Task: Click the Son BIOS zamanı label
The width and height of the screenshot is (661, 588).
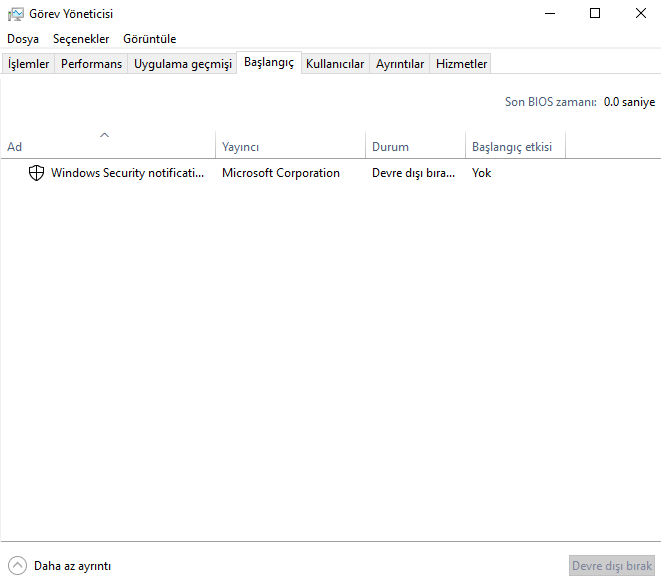Action: 551,102
